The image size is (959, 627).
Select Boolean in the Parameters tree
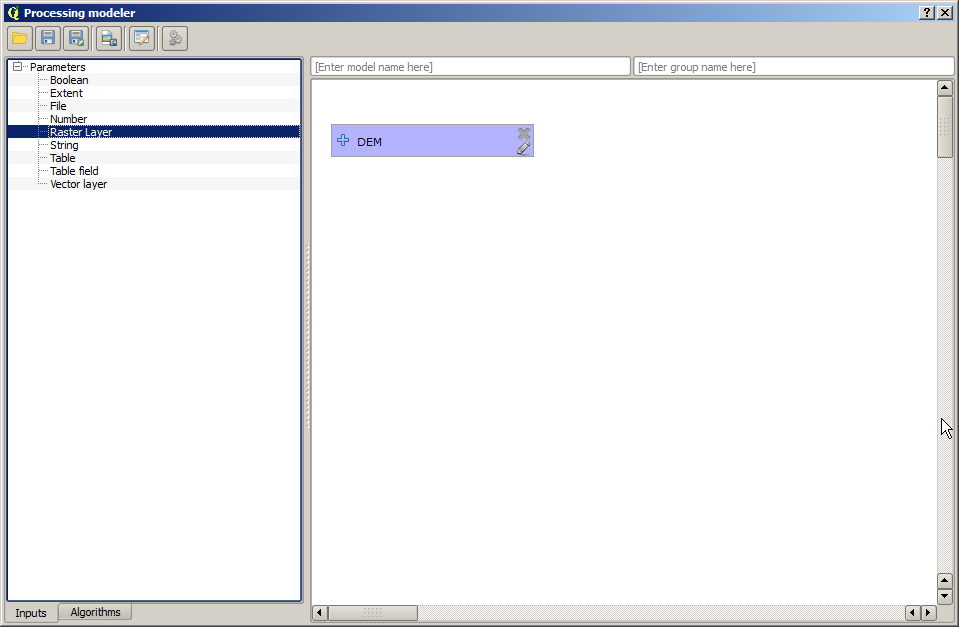tap(69, 80)
